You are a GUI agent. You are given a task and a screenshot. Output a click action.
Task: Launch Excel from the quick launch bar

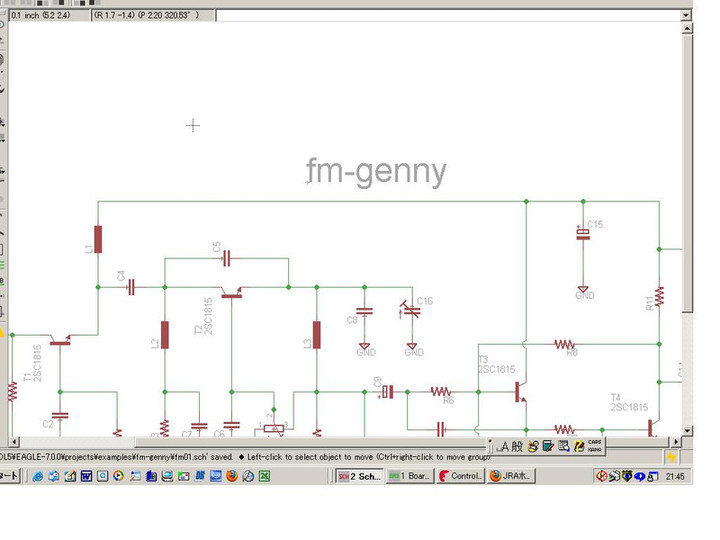click(263, 477)
